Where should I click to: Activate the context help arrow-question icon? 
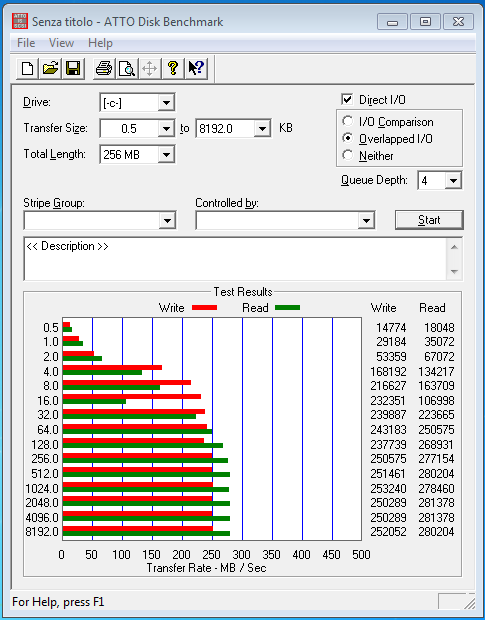196,69
